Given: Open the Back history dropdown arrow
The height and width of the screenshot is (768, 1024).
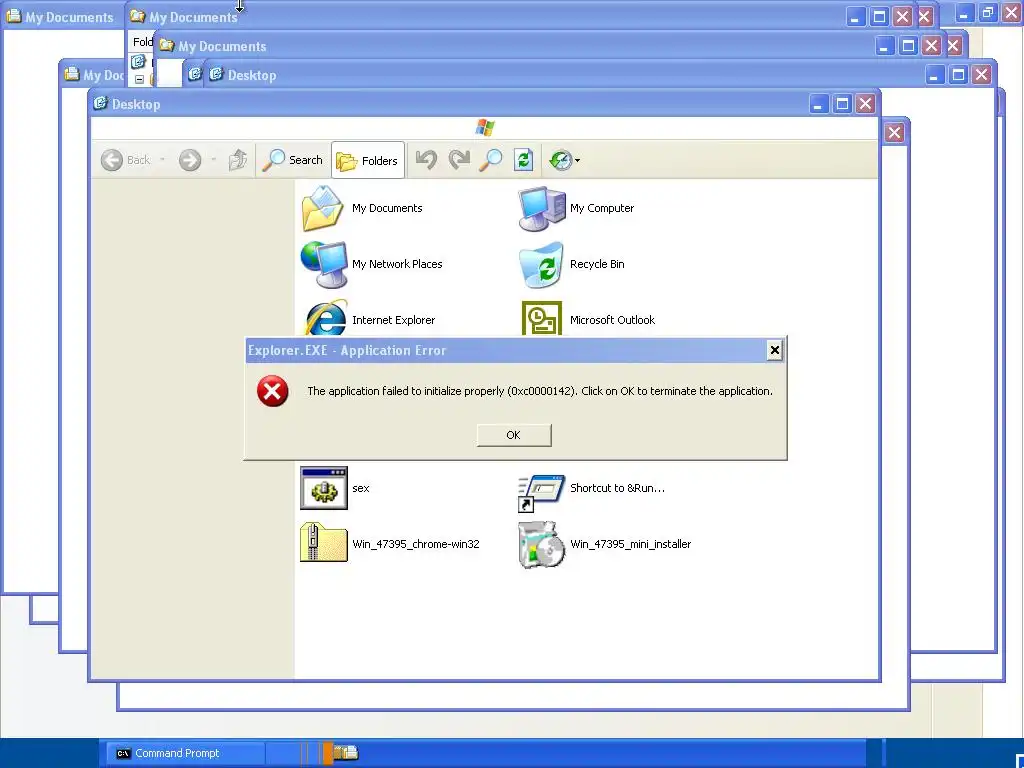Looking at the screenshot, I should coord(163,160).
